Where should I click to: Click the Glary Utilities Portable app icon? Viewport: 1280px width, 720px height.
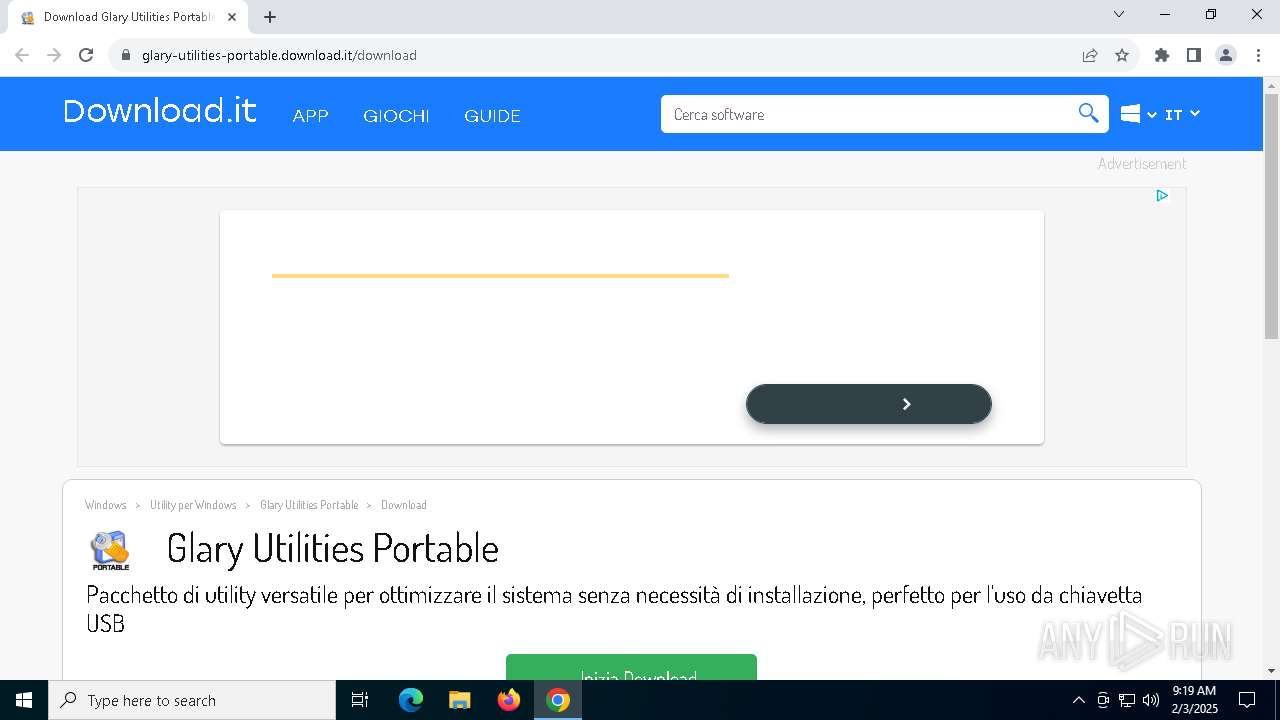[x=110, y=550]
